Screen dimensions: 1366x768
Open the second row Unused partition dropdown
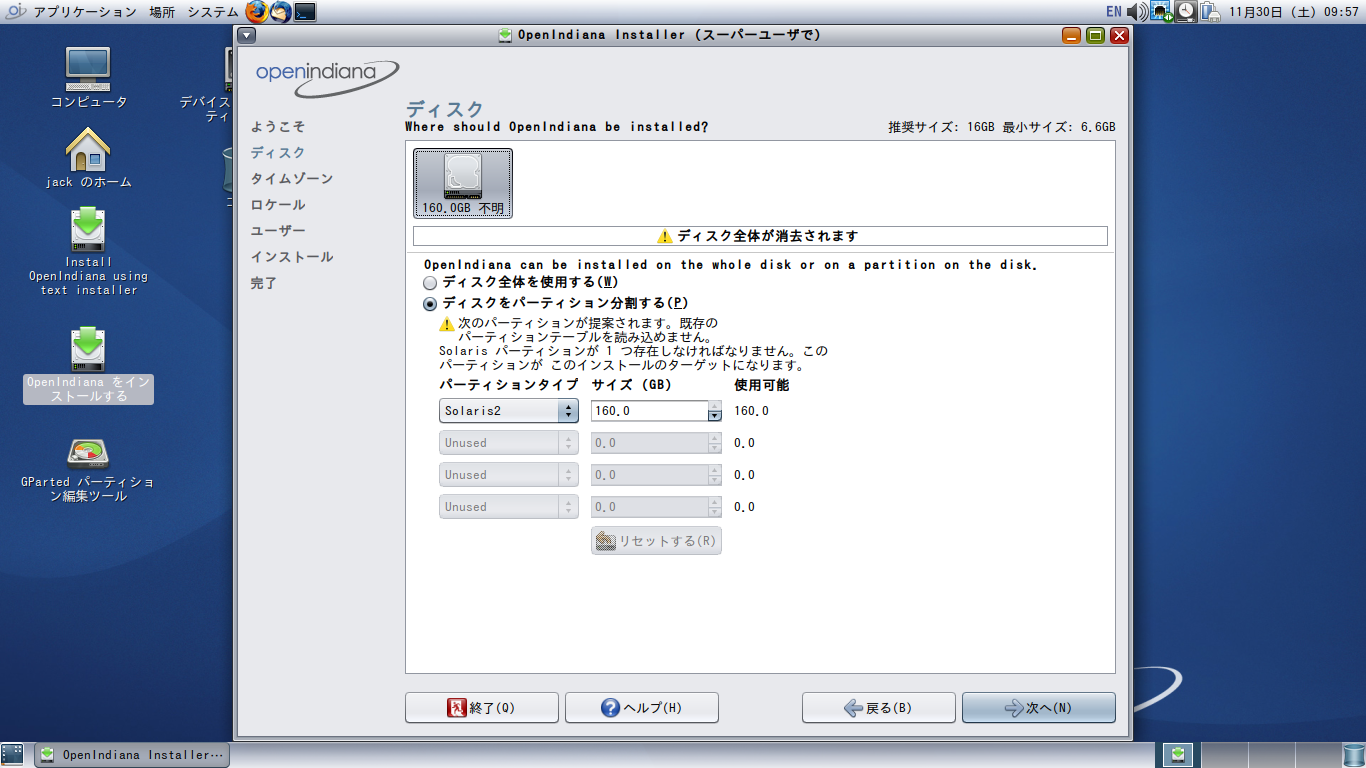coord(509,443)
